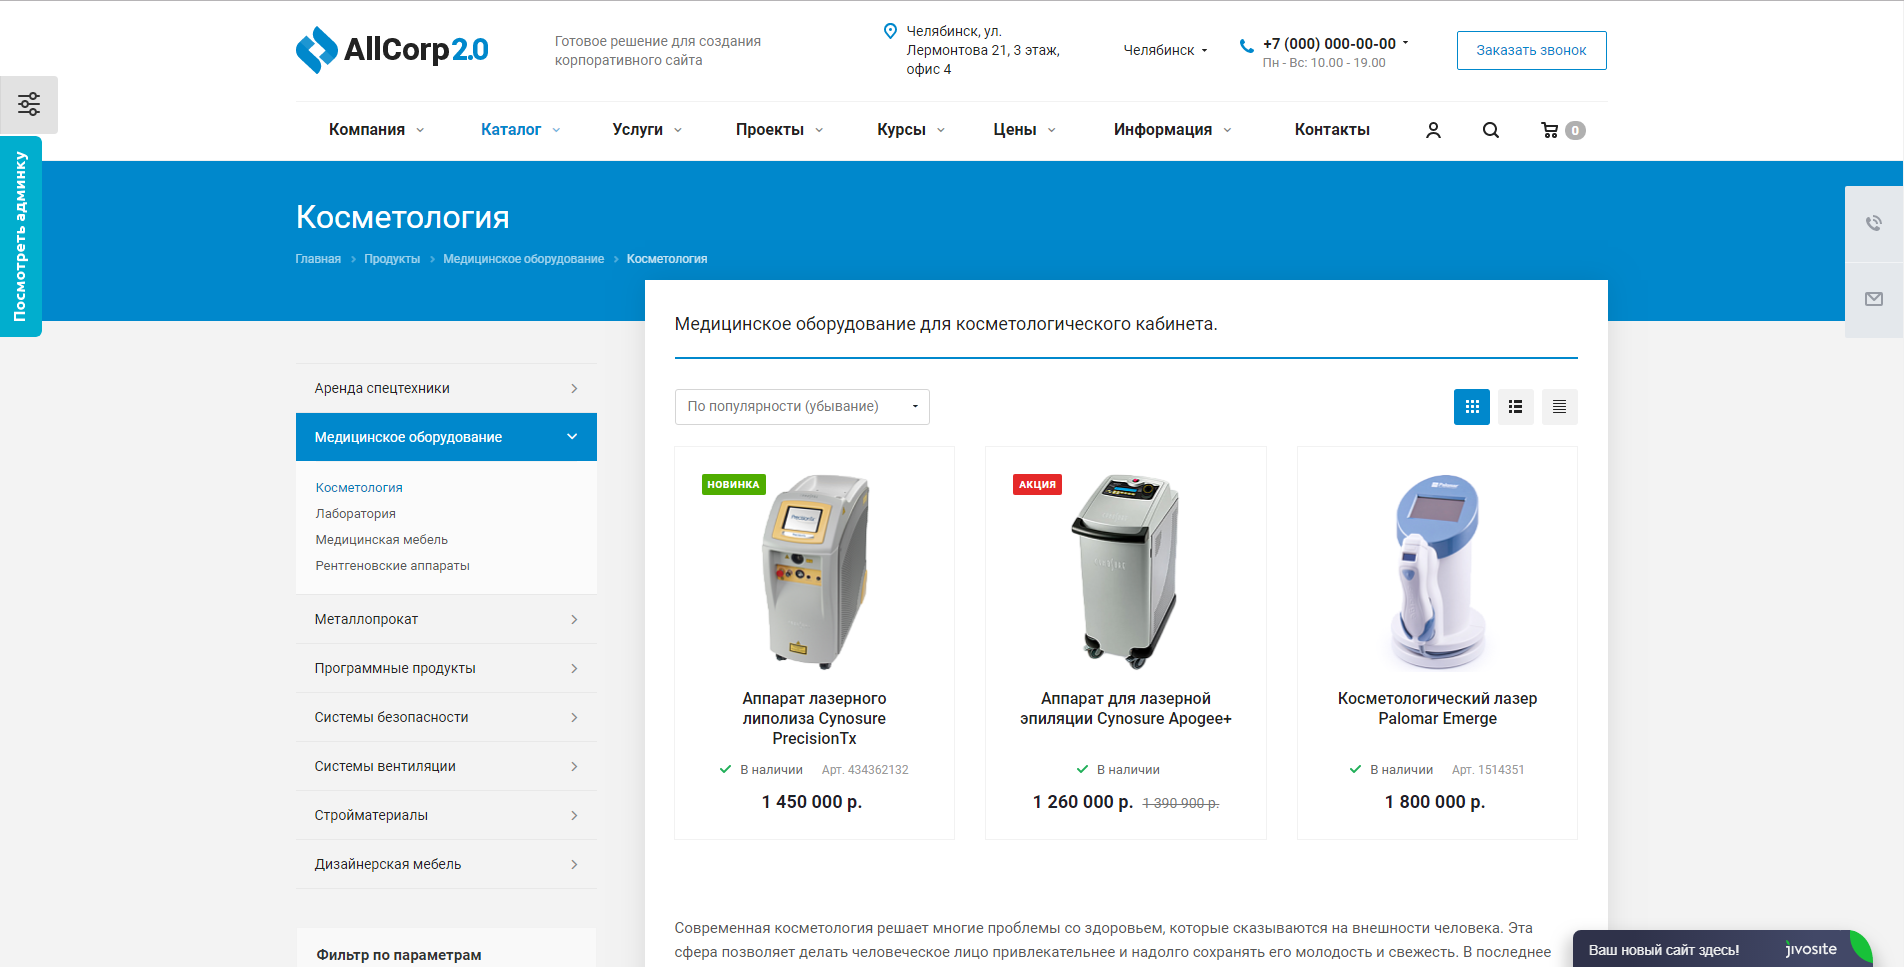Expand the phone number dropdown arrow
This screenshot has width=1904, height=967.
pos(1405,43)
